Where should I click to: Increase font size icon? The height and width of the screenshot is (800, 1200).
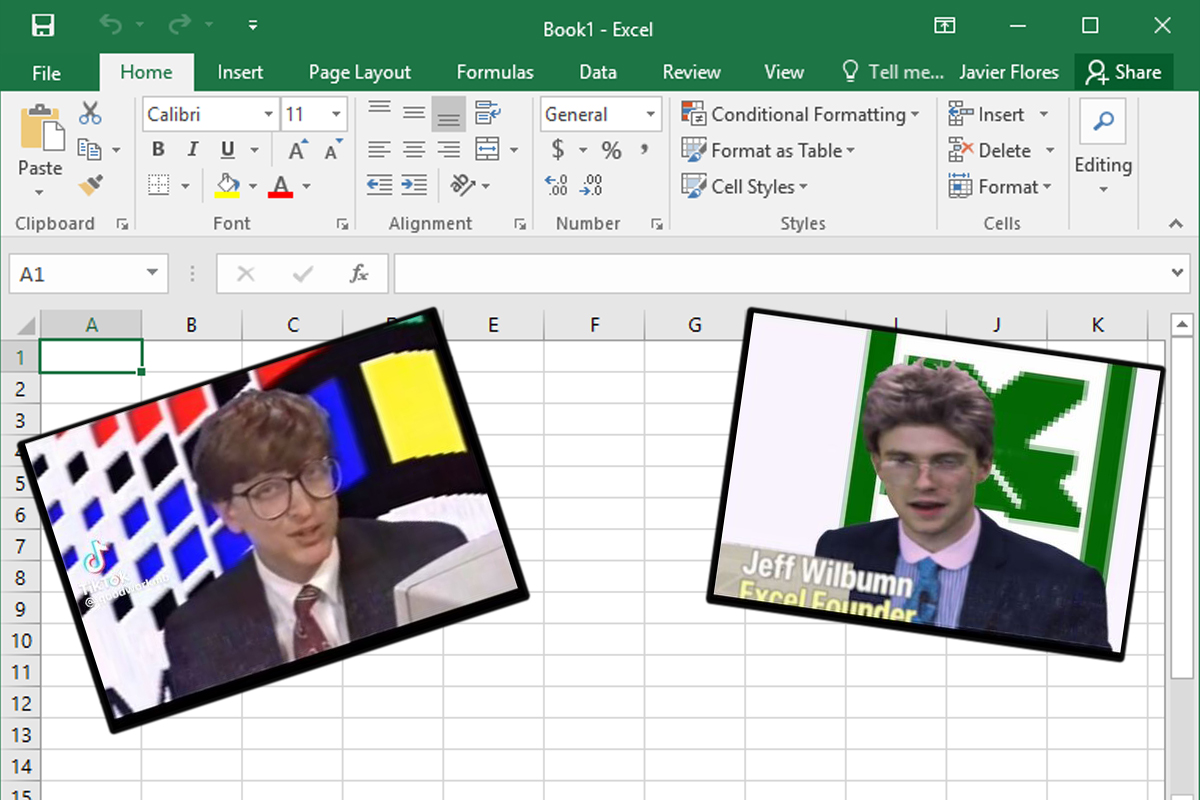tap(297, 150)
